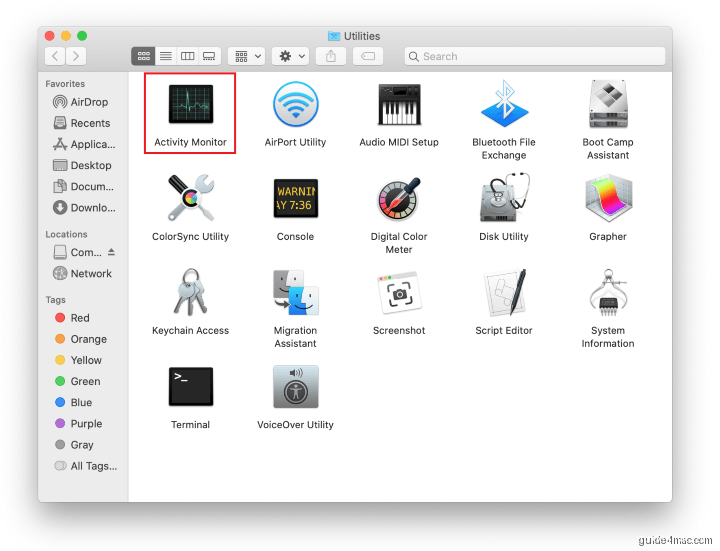Screen dimensions: 720x551
Task: Switch to icon view
Action: (143, 56)
